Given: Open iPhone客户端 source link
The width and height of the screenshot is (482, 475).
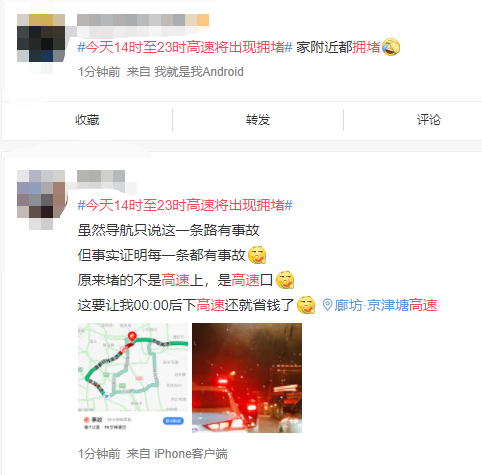Looking at the screenshot, I should click(191, 454).
